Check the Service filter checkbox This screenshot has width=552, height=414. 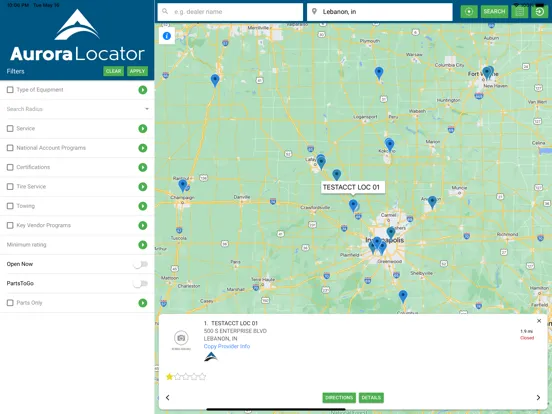10,128
